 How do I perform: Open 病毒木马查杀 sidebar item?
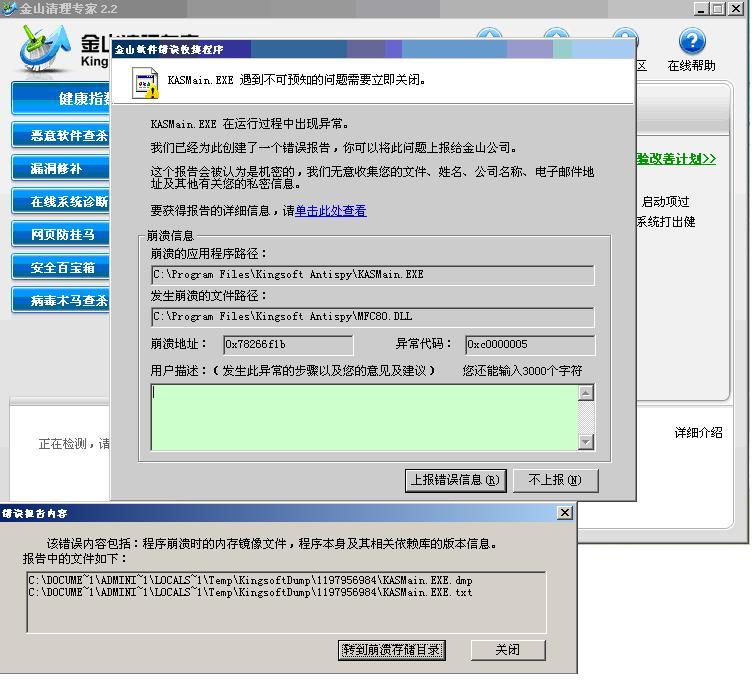click(62, 300)
